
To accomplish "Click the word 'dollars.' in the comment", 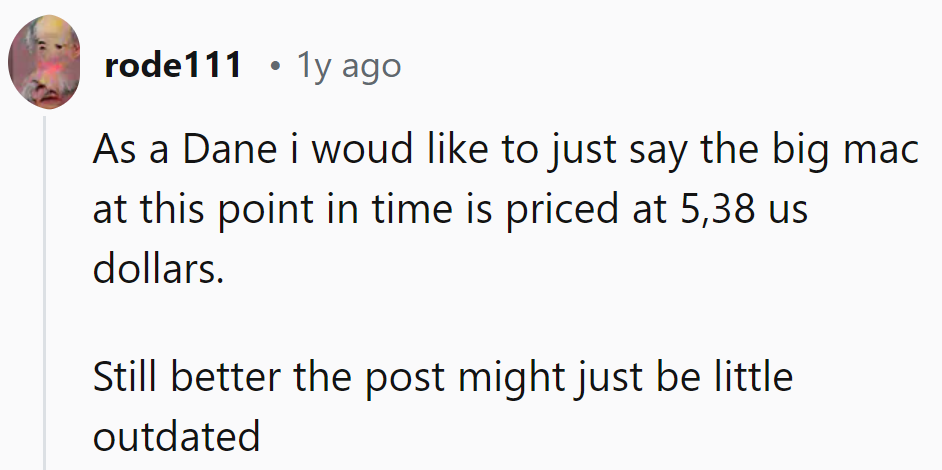I will pos(159,268).
